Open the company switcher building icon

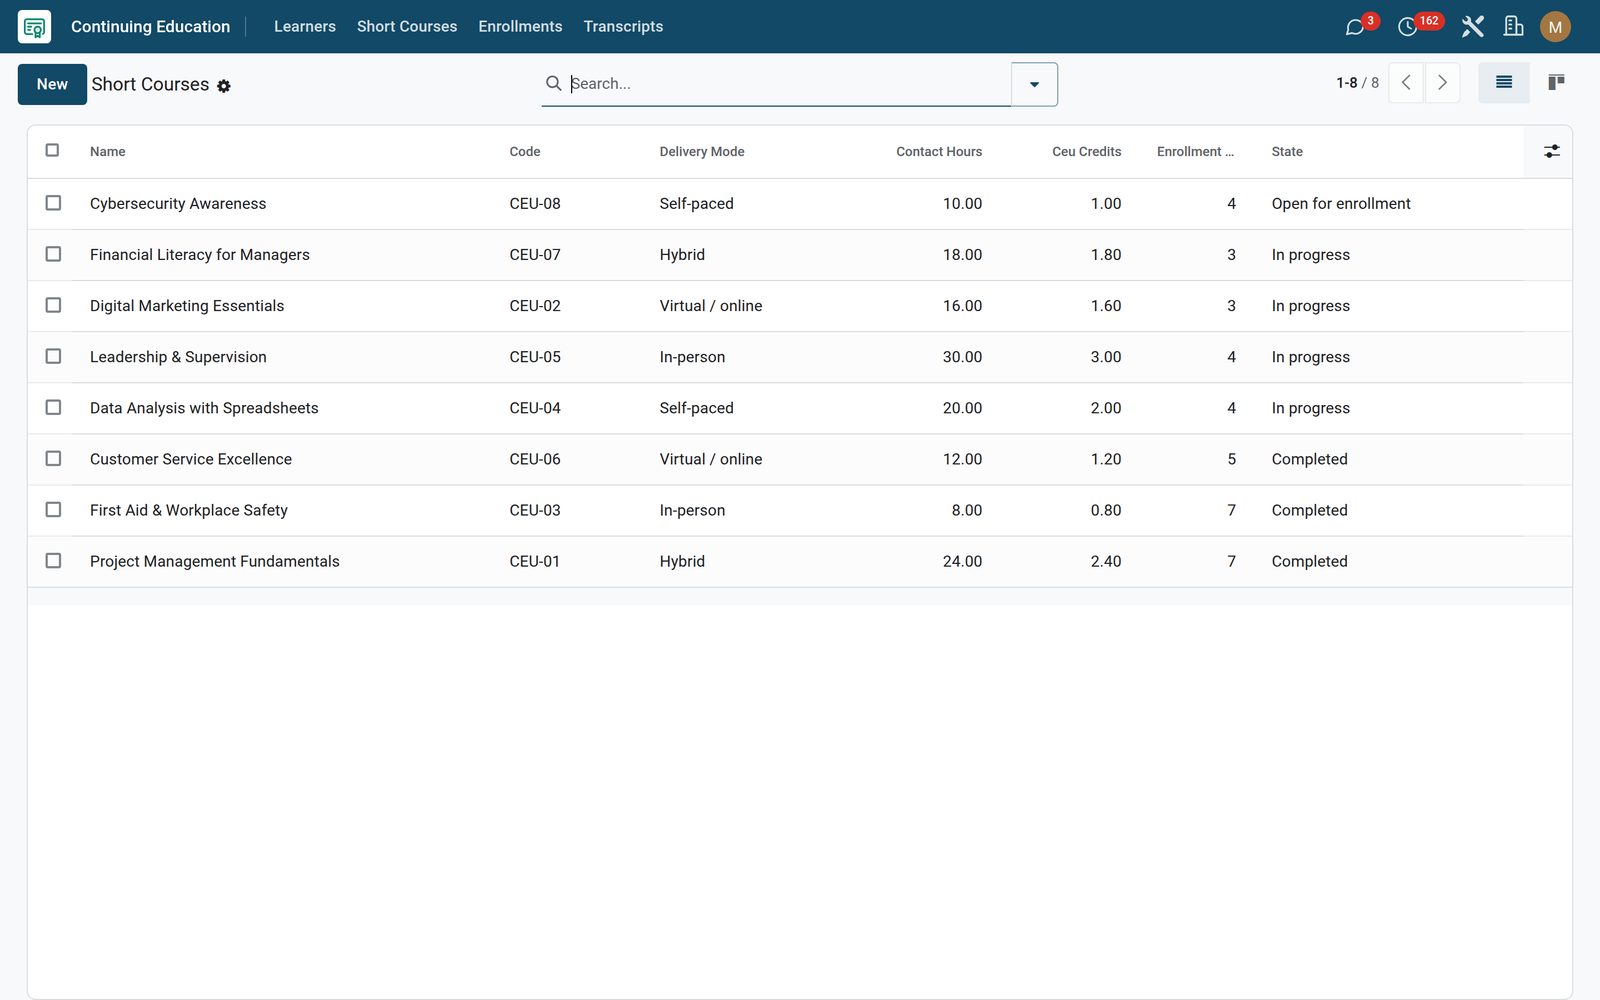point(1514,27)
